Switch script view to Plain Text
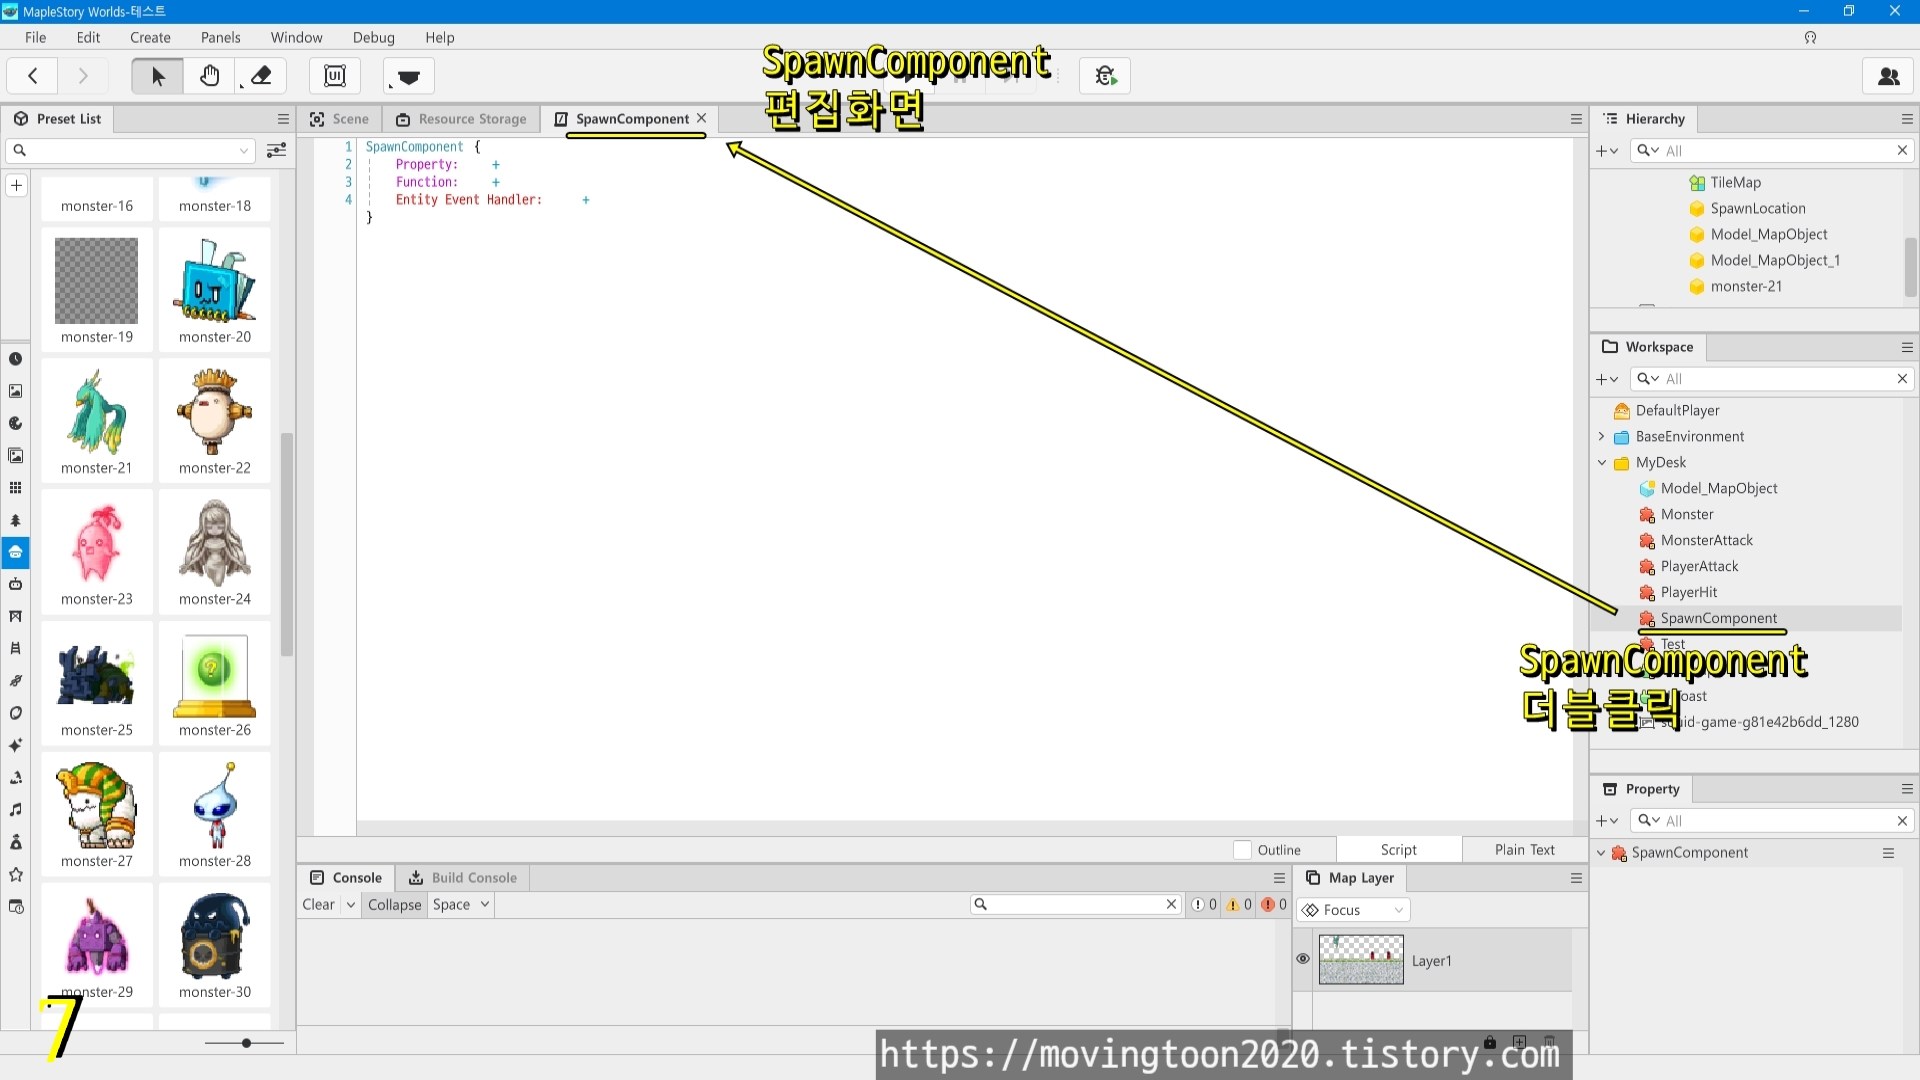1920x1080 pixels. [1524, 850]
